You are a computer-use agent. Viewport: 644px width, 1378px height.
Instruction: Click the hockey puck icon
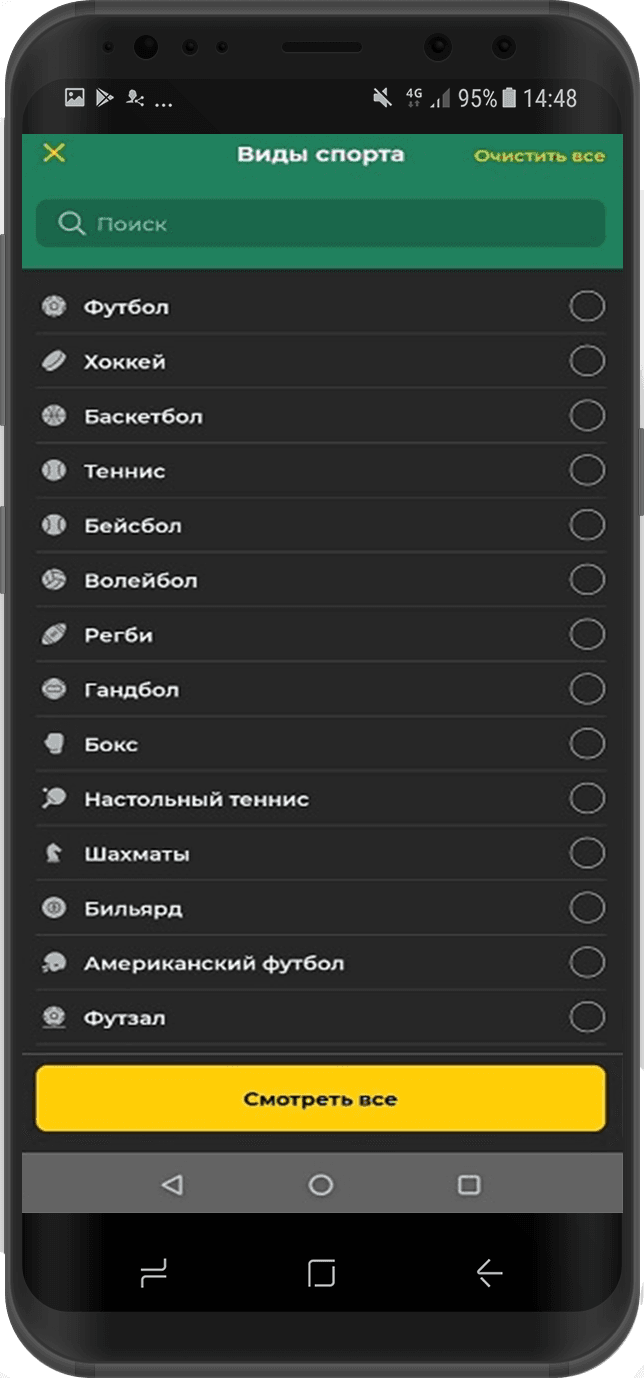coord(53,361)
